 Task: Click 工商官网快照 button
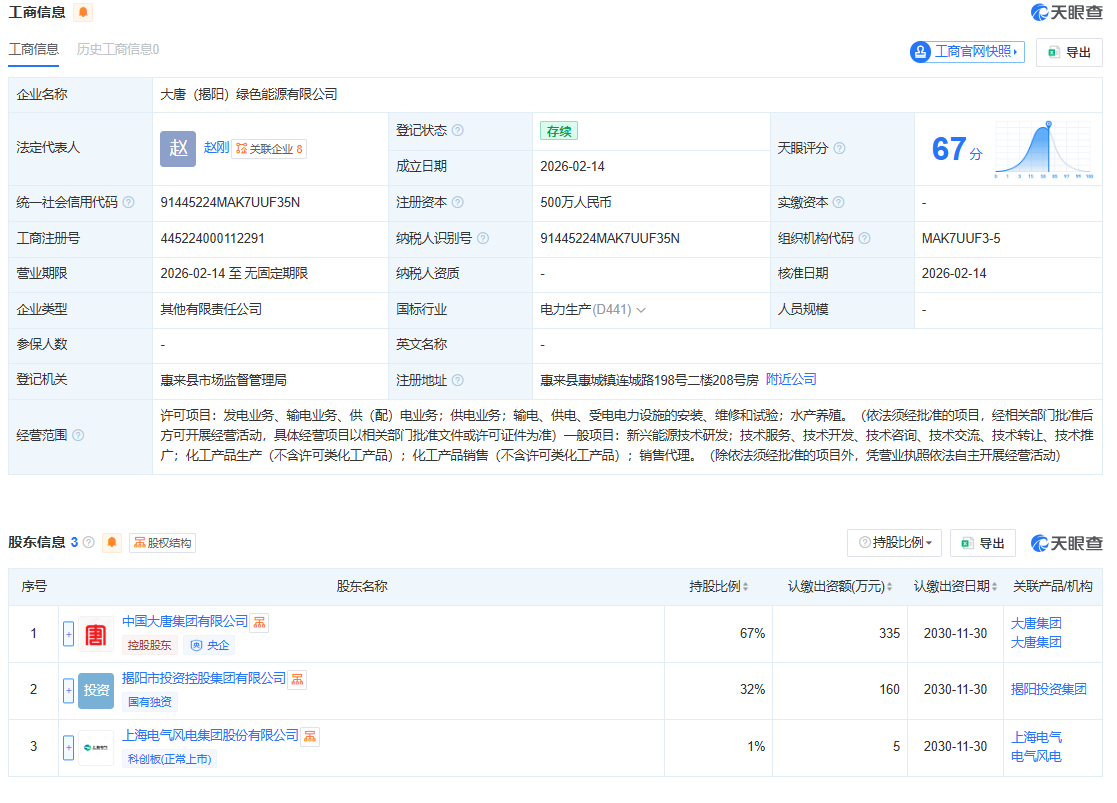pos(967,52)
